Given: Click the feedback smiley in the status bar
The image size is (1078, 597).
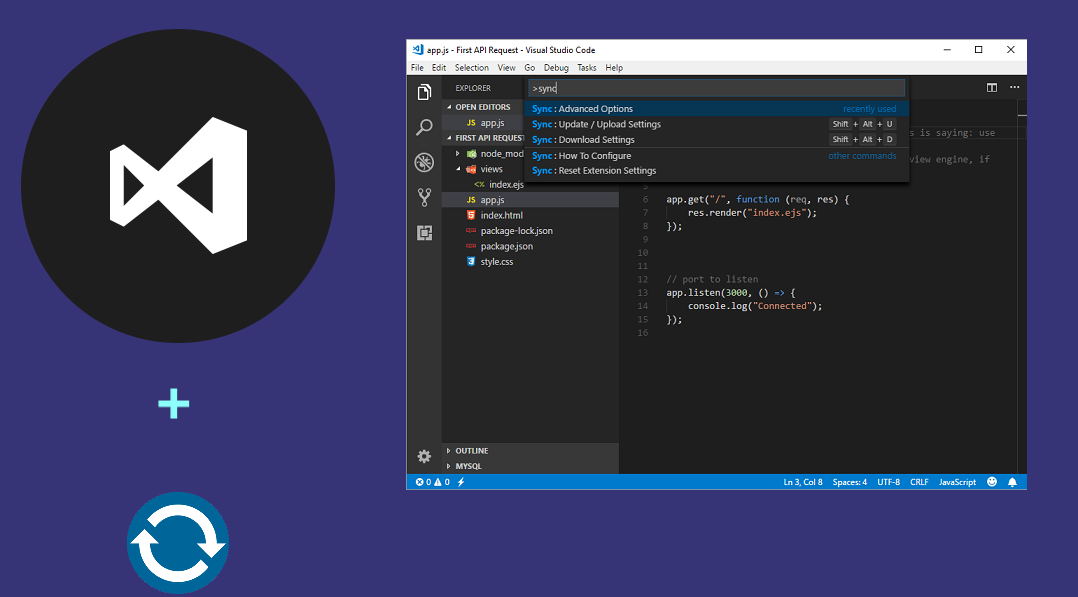Looking at the screenshot, I should click(x=991, y=481).
